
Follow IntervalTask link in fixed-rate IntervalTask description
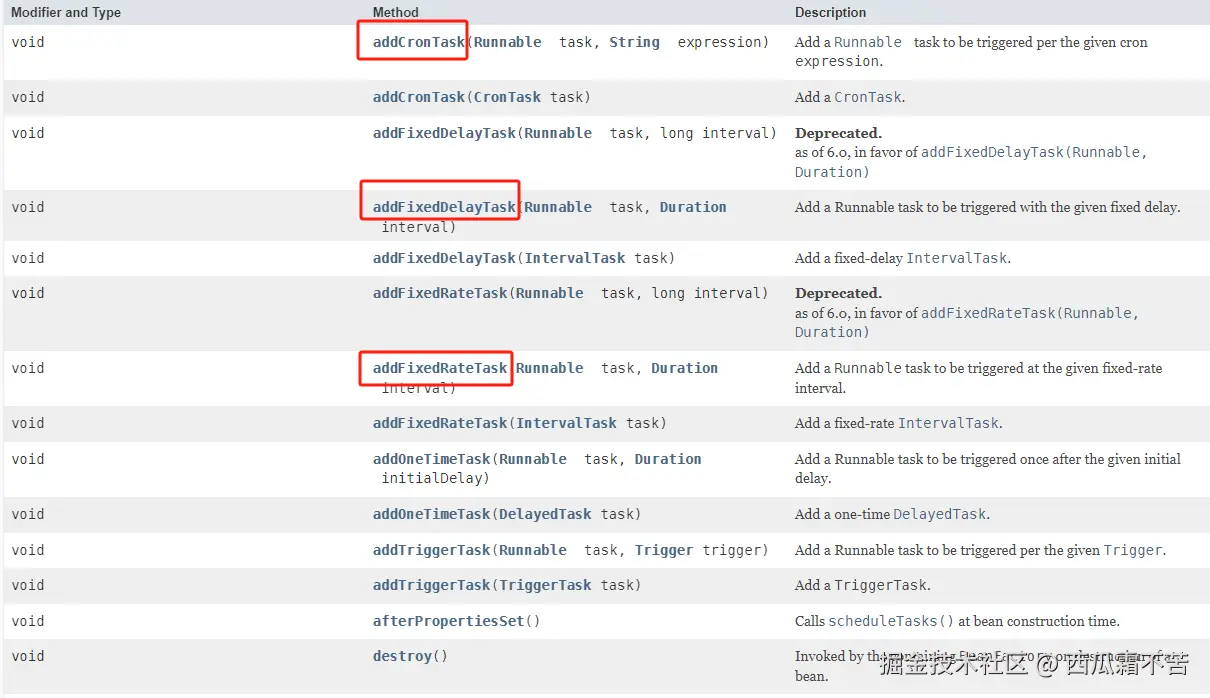pyautogui.click(x=948, y=423)
